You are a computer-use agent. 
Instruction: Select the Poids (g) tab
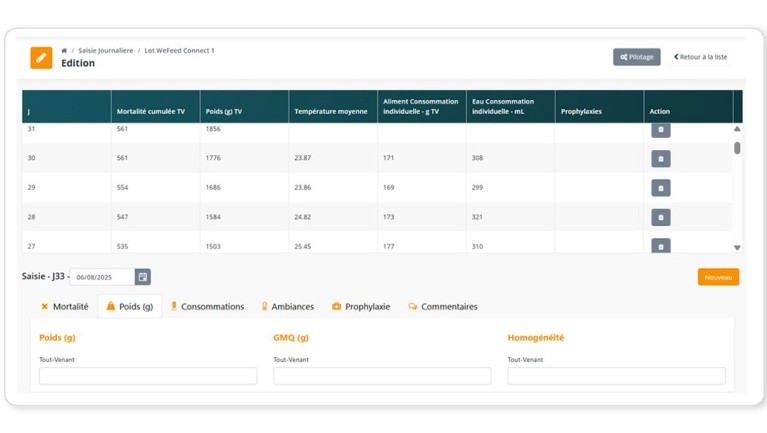coord(130,307)
